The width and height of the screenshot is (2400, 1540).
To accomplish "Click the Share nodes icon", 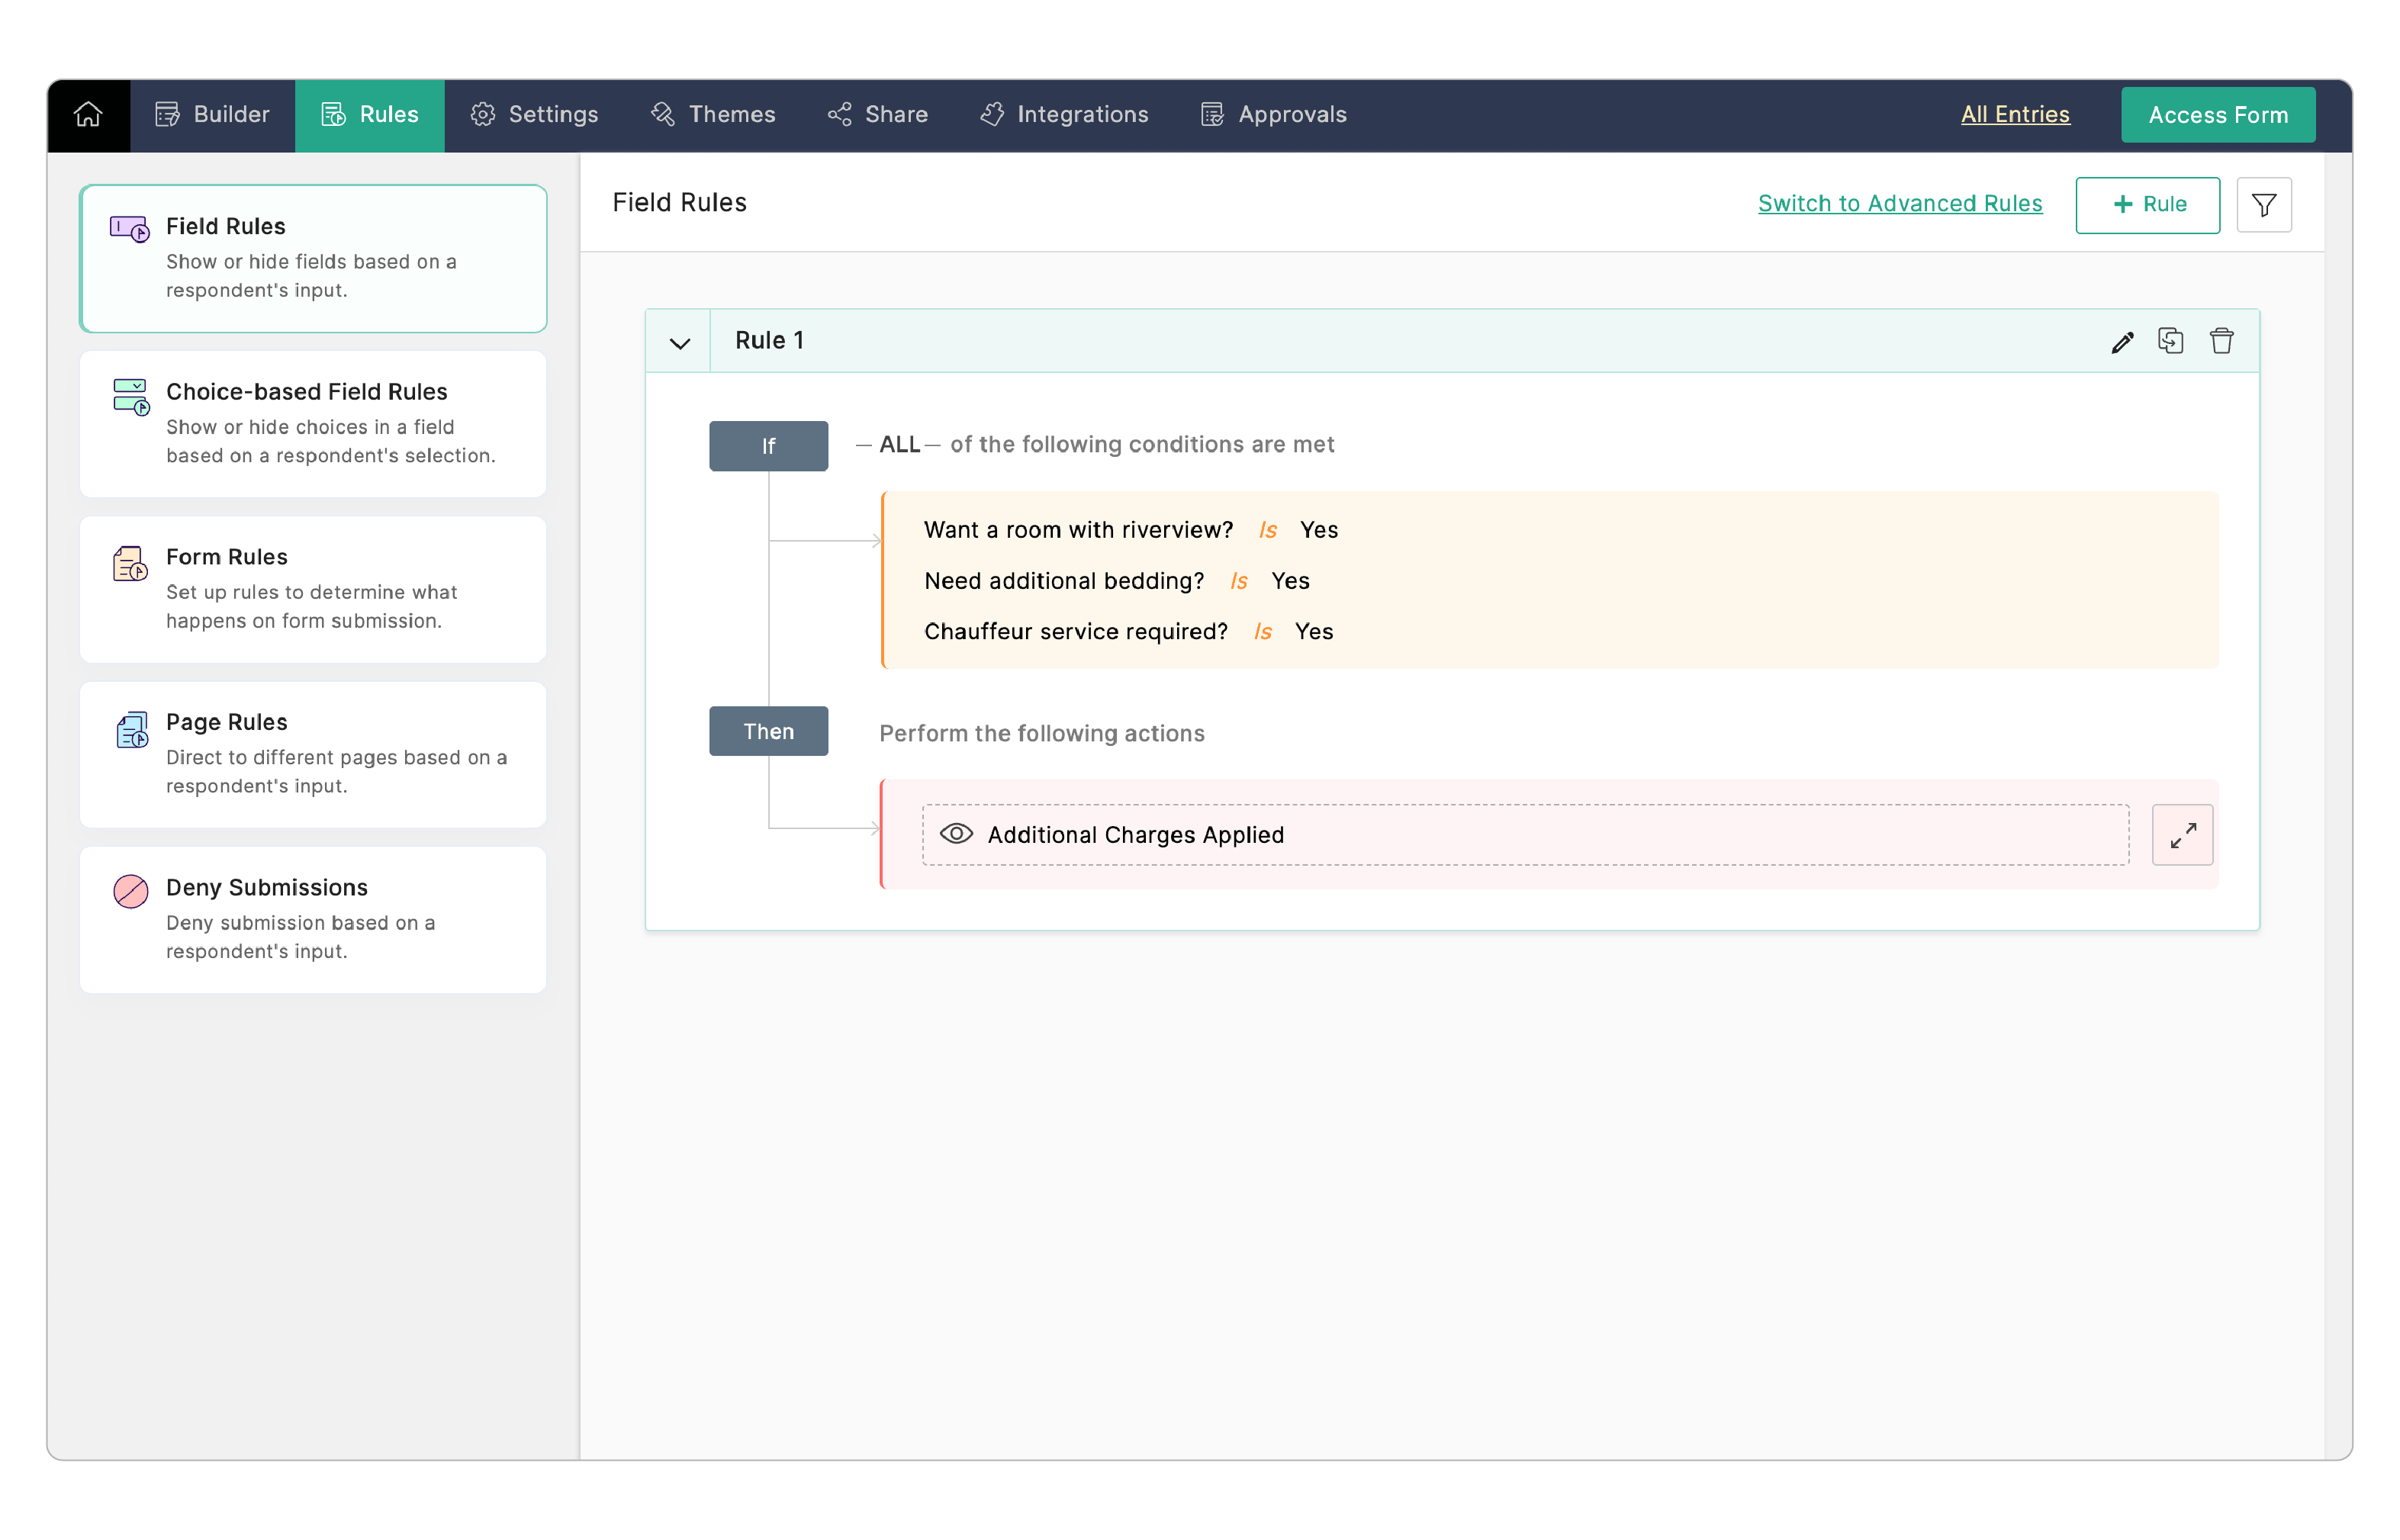I will pos(839,115).
